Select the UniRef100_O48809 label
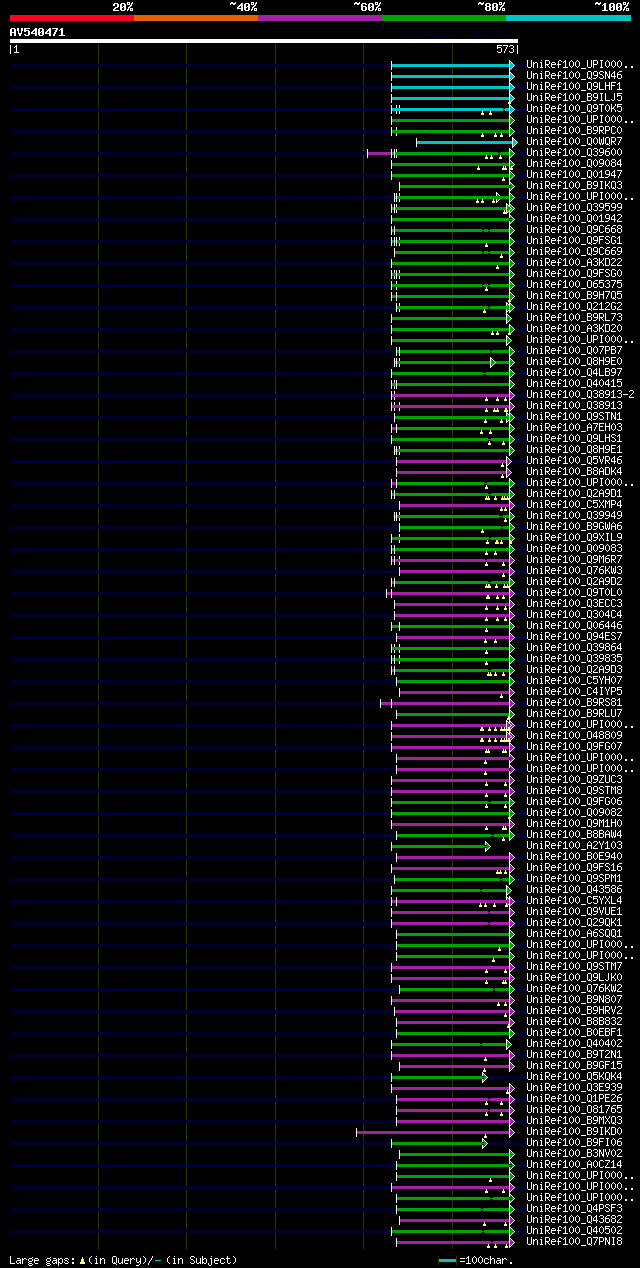This screenshot has width=640, height=1268. [574, 735]
